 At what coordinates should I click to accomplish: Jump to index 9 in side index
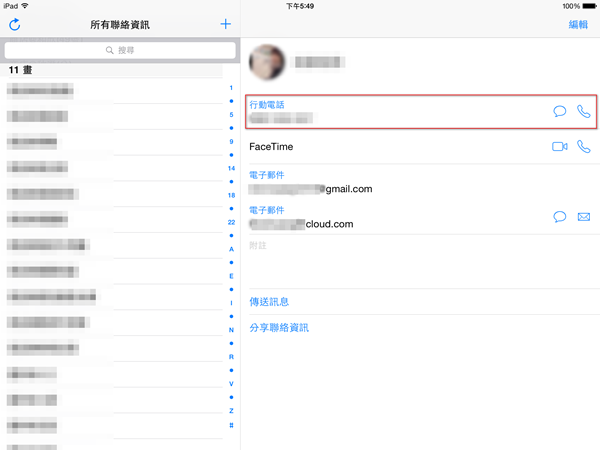231,142
